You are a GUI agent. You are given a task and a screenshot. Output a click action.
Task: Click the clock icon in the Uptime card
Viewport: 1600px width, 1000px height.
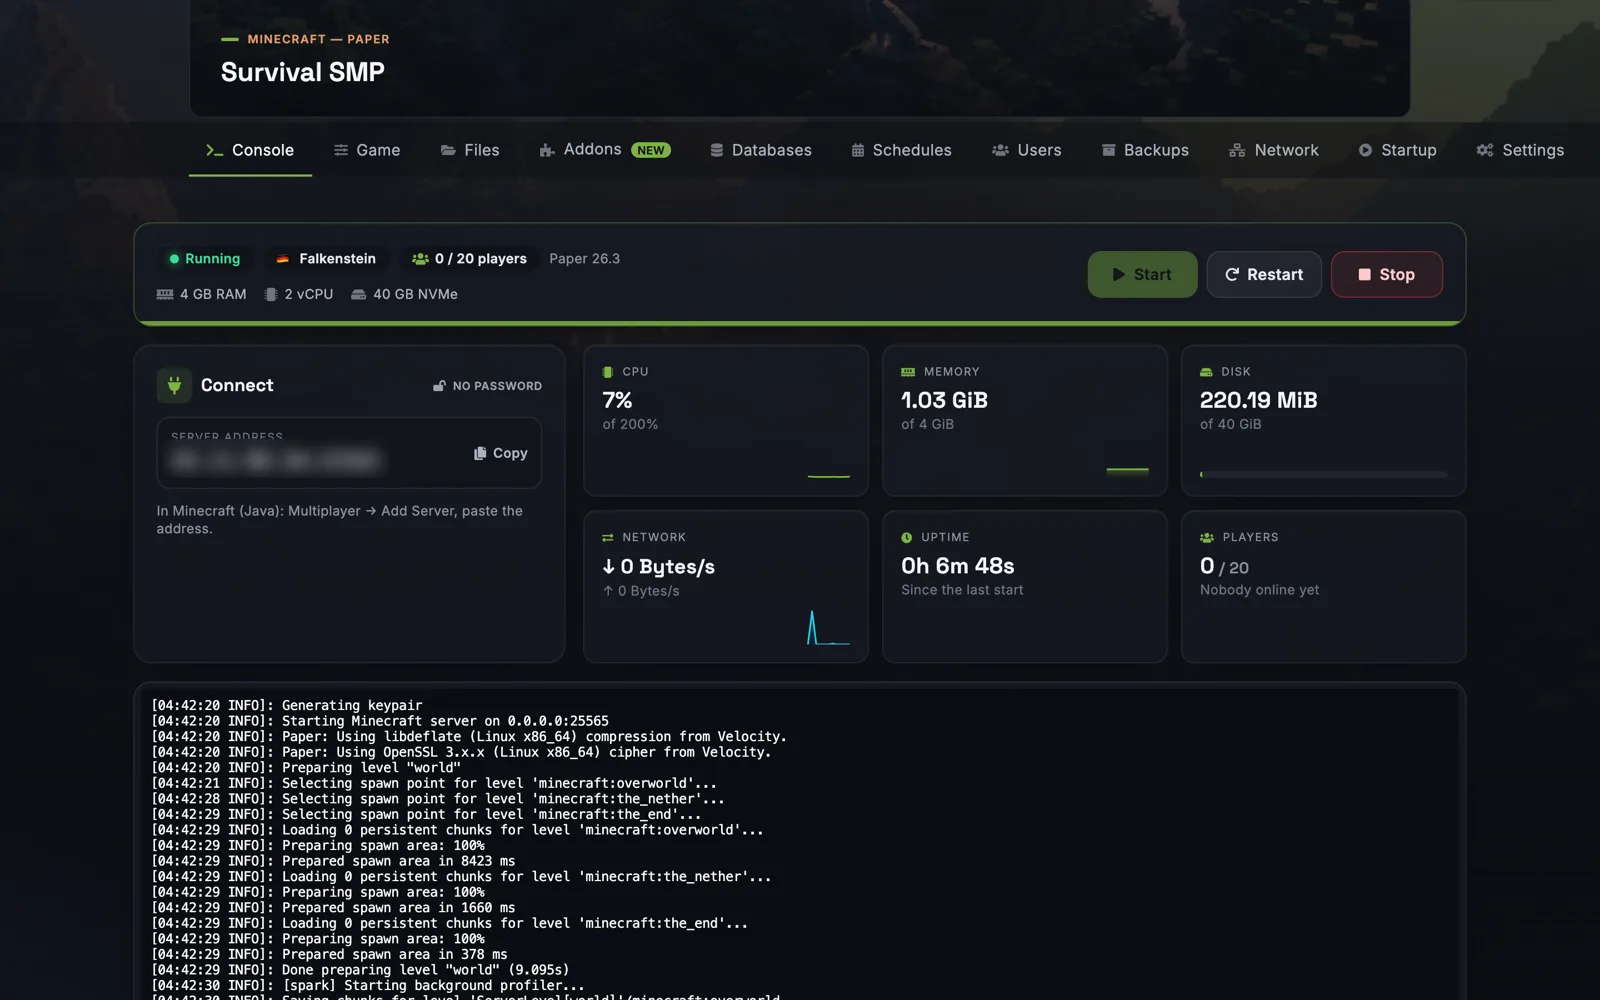(907, 538)
